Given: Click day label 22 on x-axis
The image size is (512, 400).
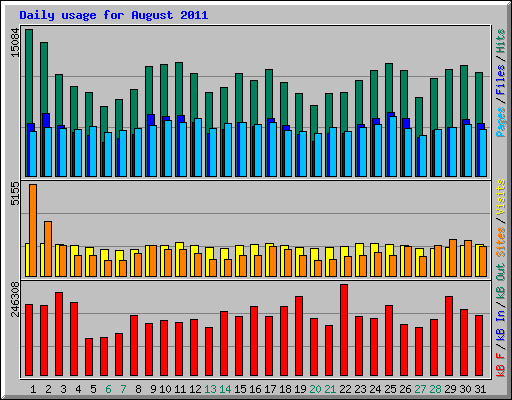Looking at the screenshot, I should pos(345,389).
